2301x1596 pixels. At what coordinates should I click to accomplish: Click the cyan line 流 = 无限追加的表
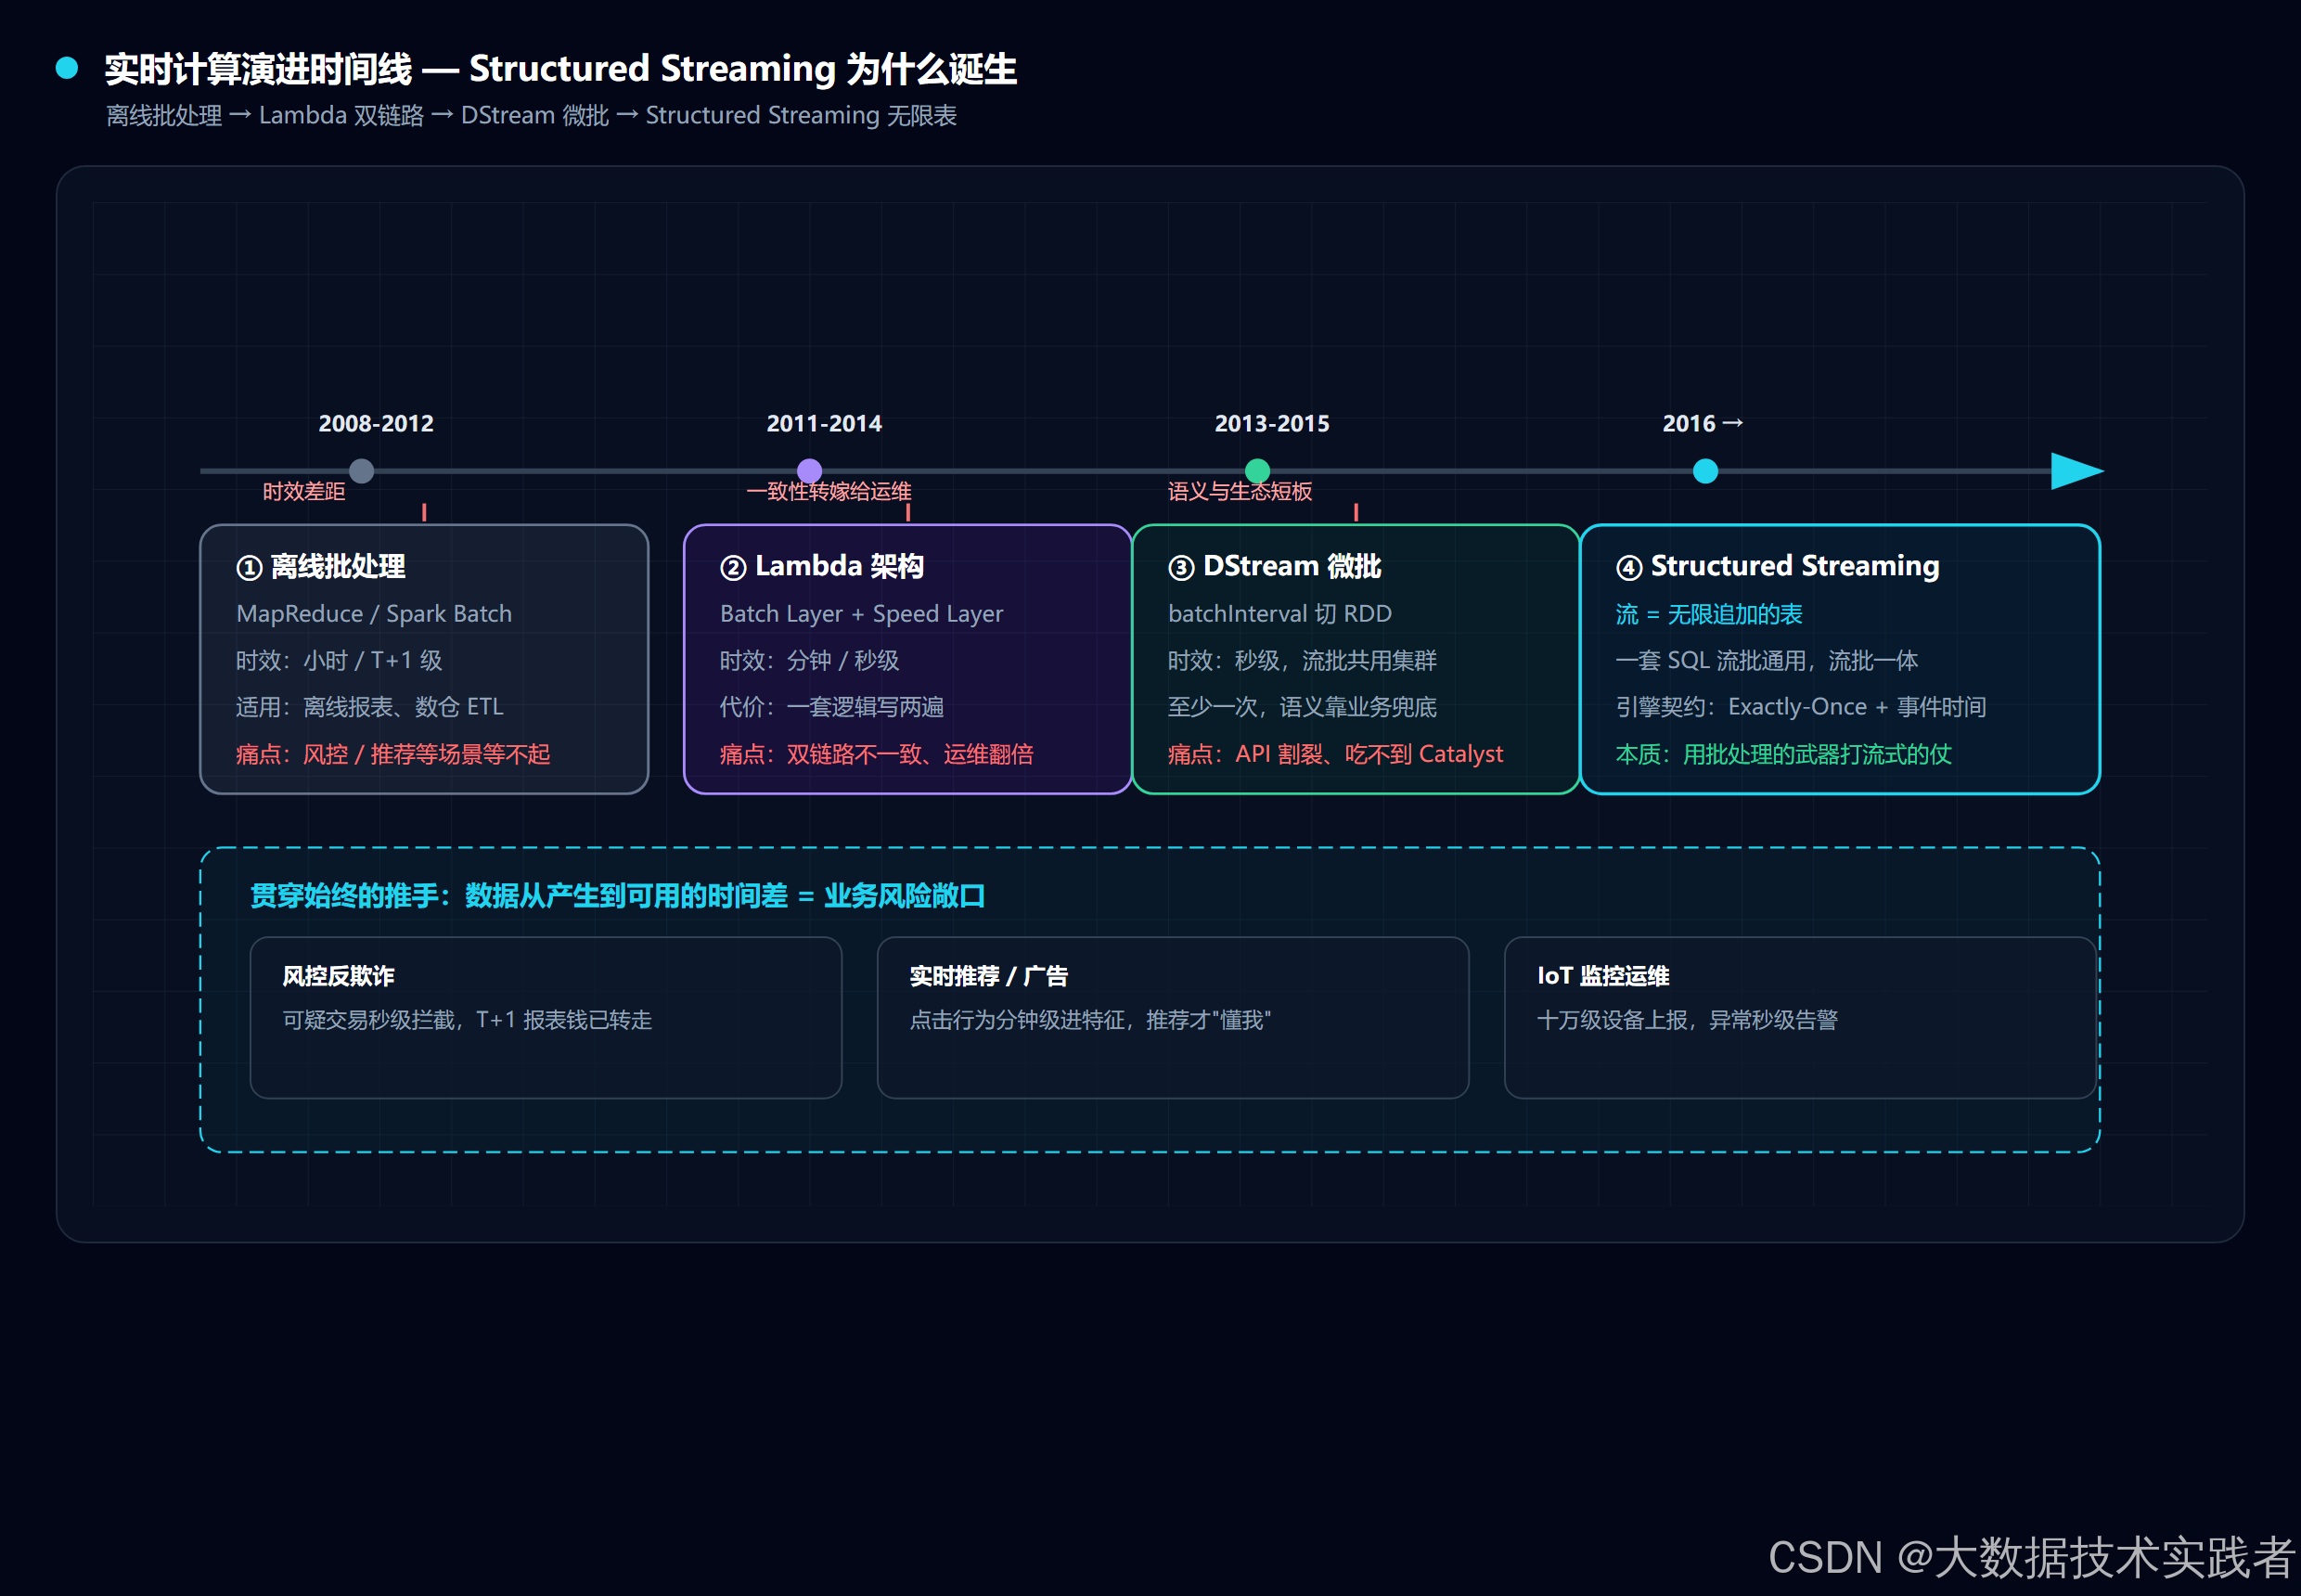point(1709,614)
